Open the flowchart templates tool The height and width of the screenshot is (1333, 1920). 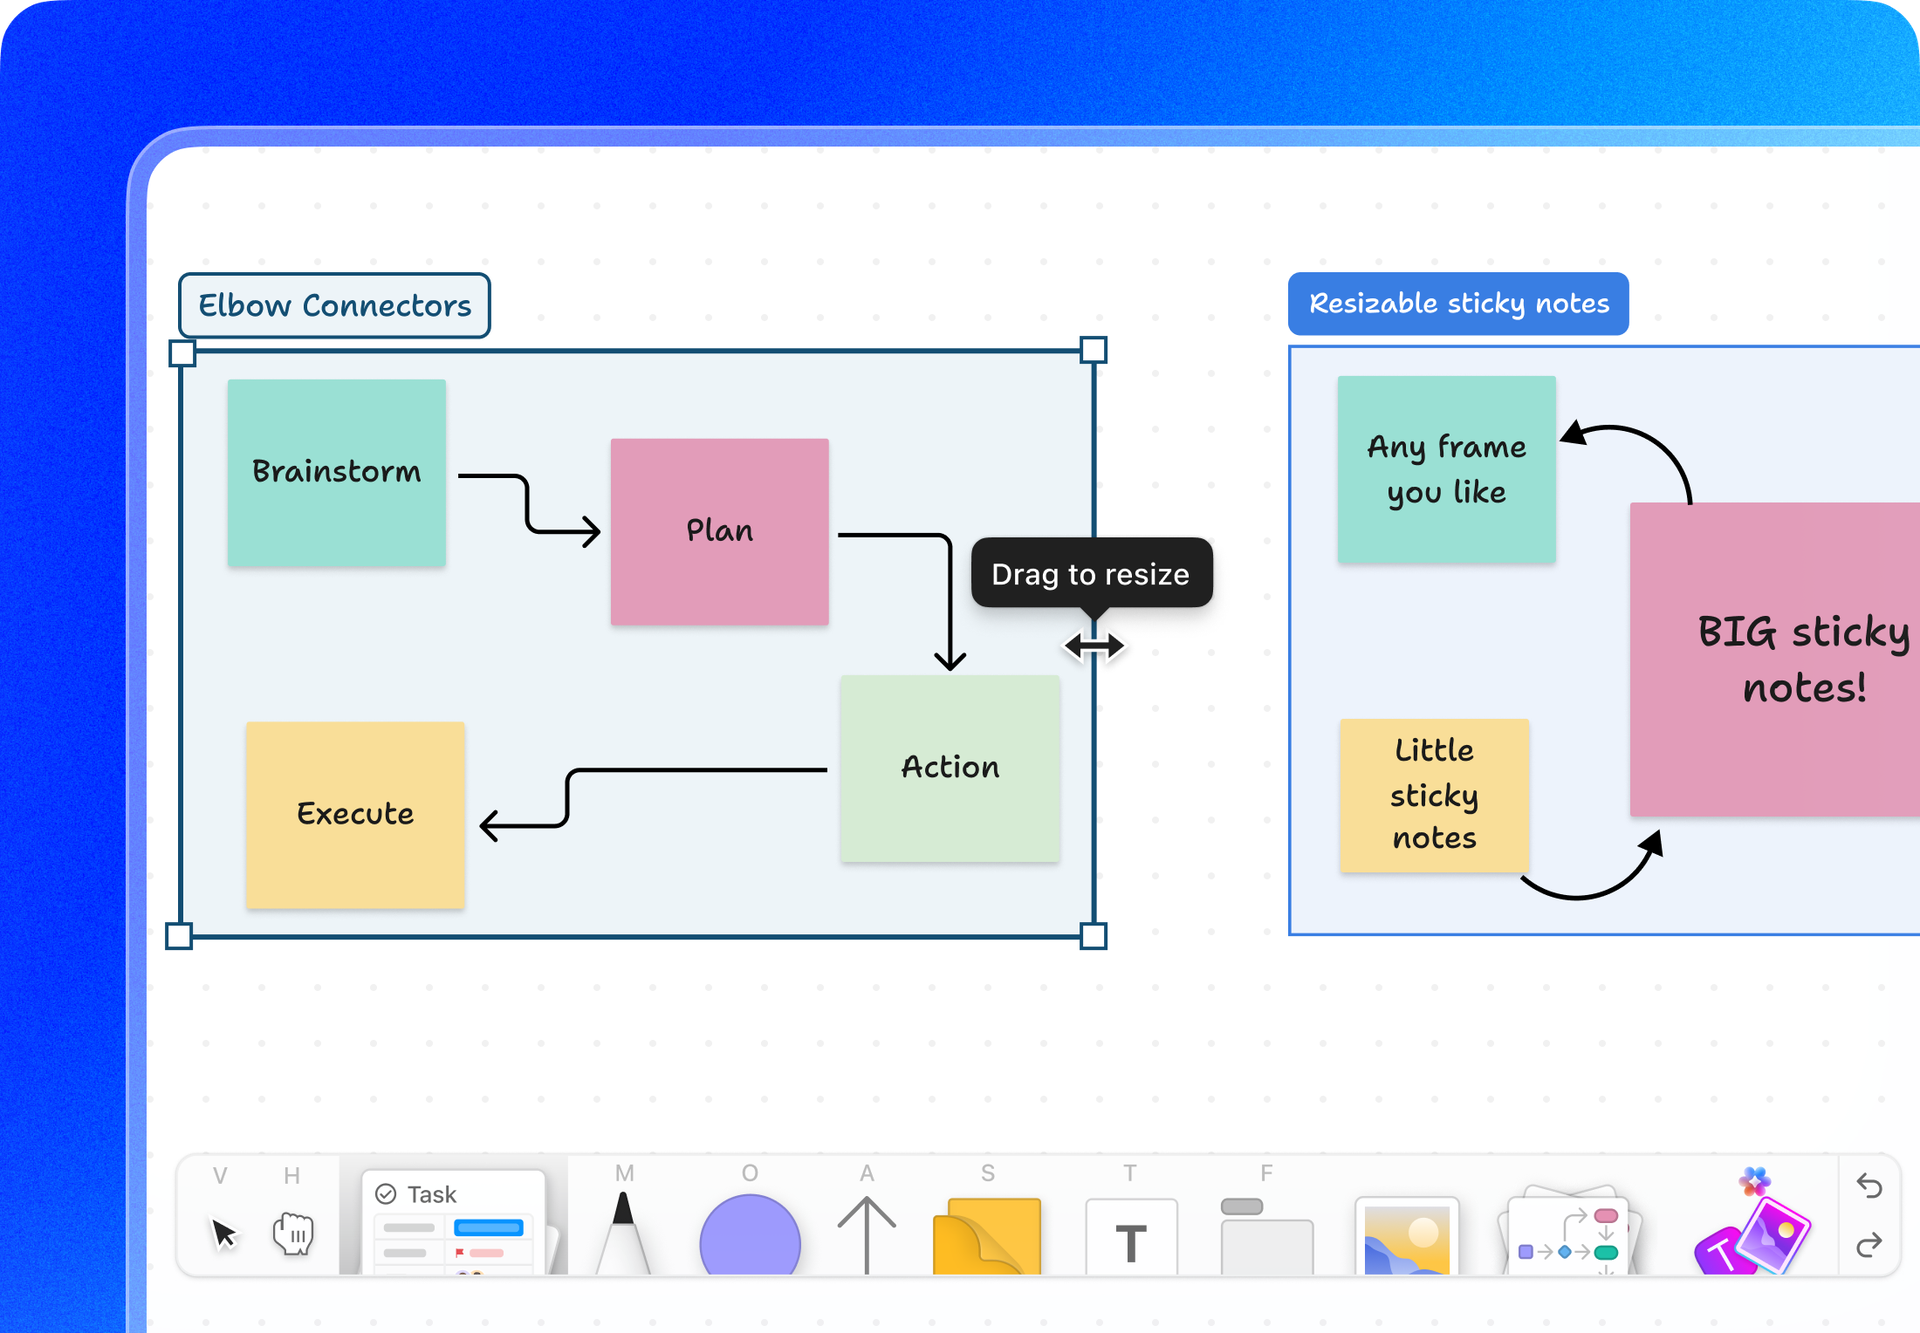[x=1569, y=1232]
